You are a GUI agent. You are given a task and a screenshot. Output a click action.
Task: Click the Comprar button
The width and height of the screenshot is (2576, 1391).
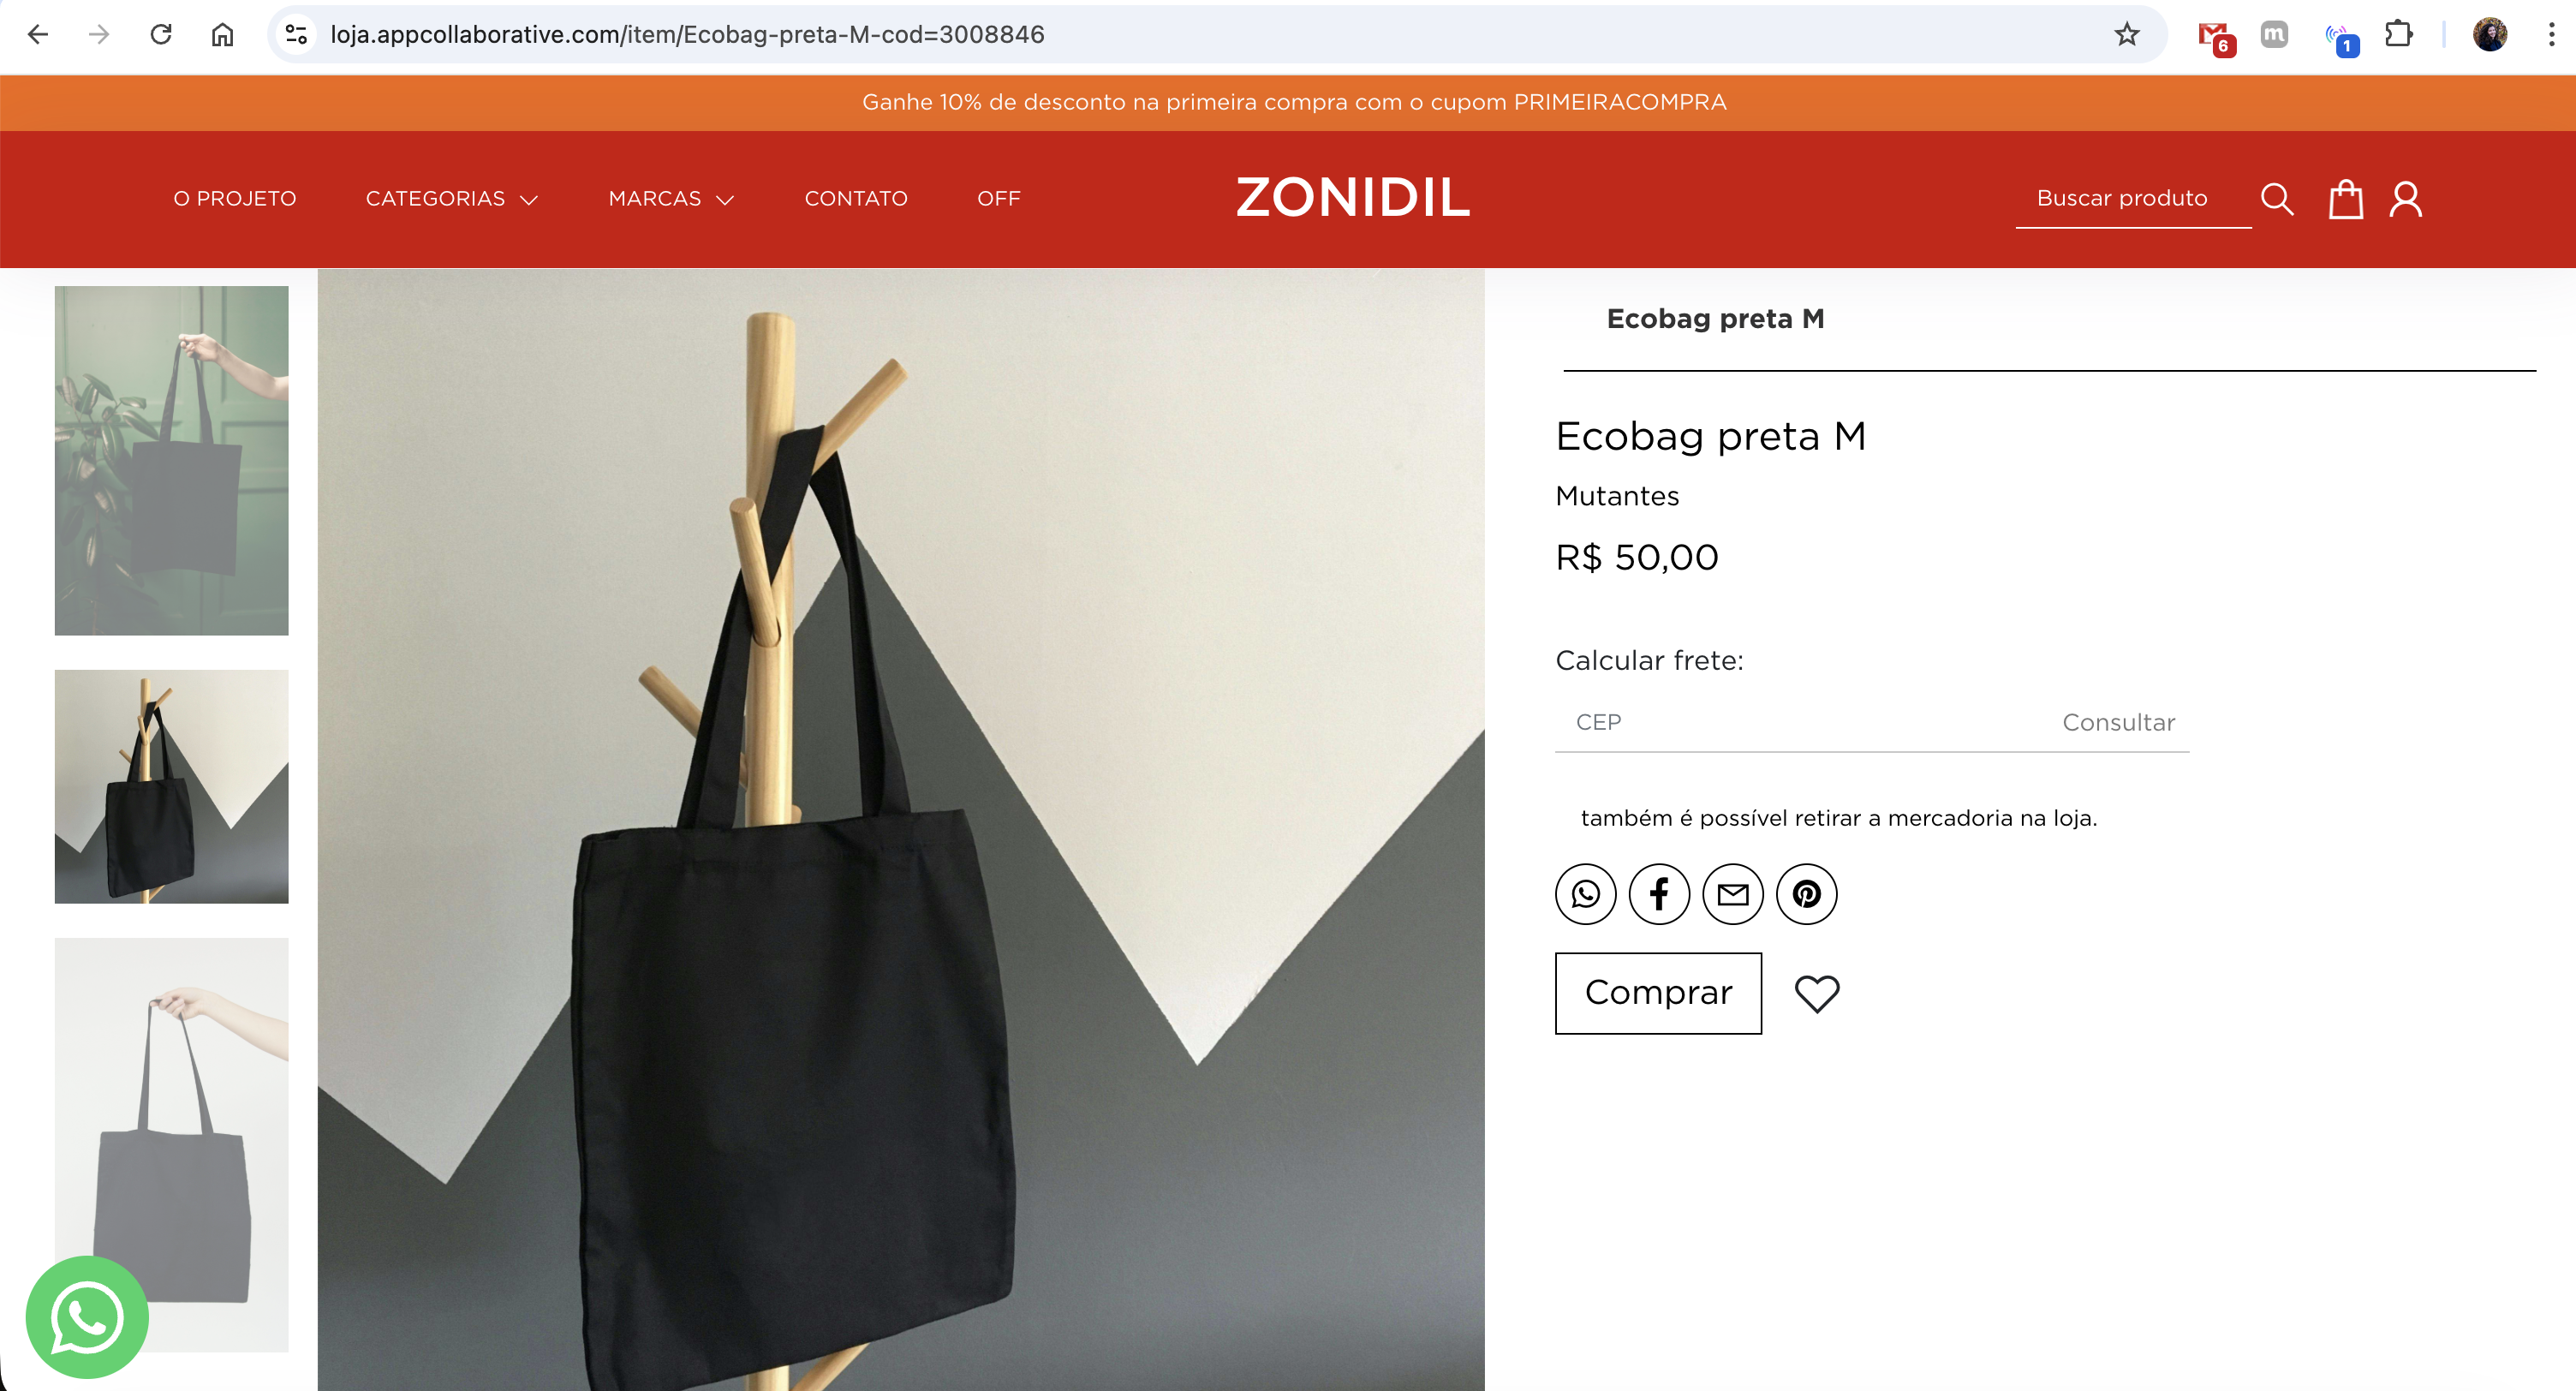click(1658, 993)
